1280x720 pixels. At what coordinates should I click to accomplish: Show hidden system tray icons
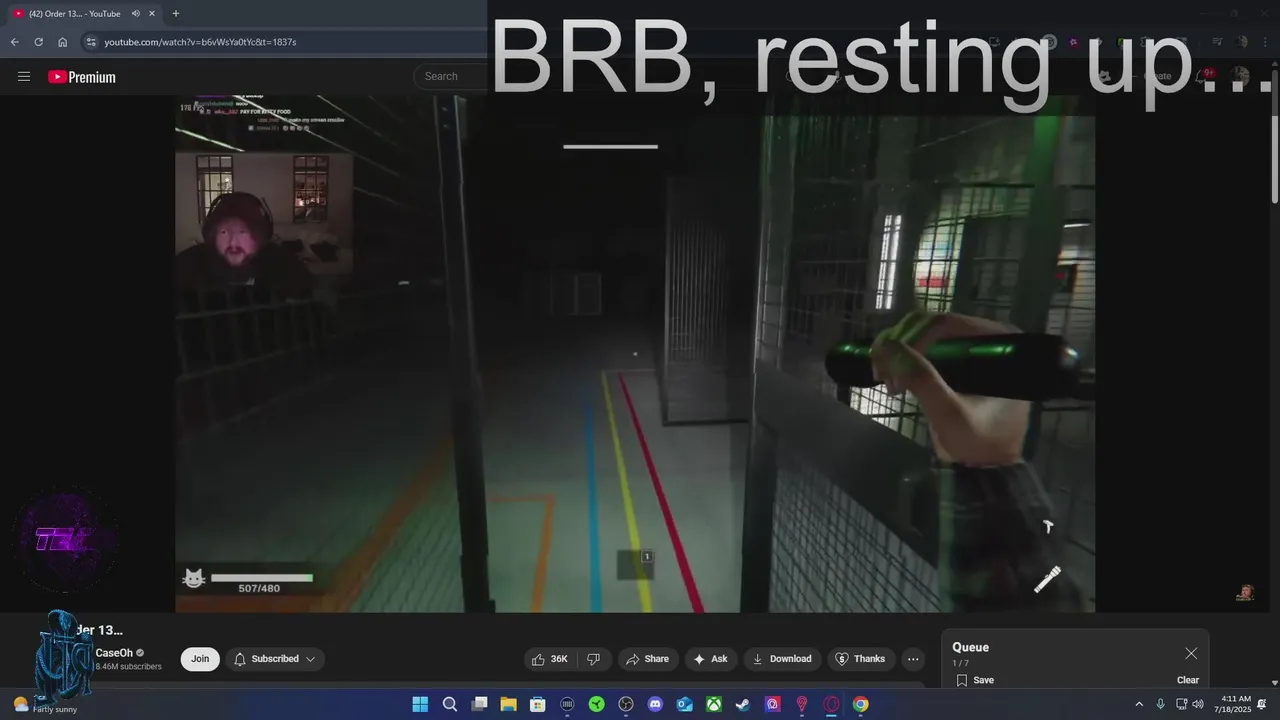coord(1138,704)
